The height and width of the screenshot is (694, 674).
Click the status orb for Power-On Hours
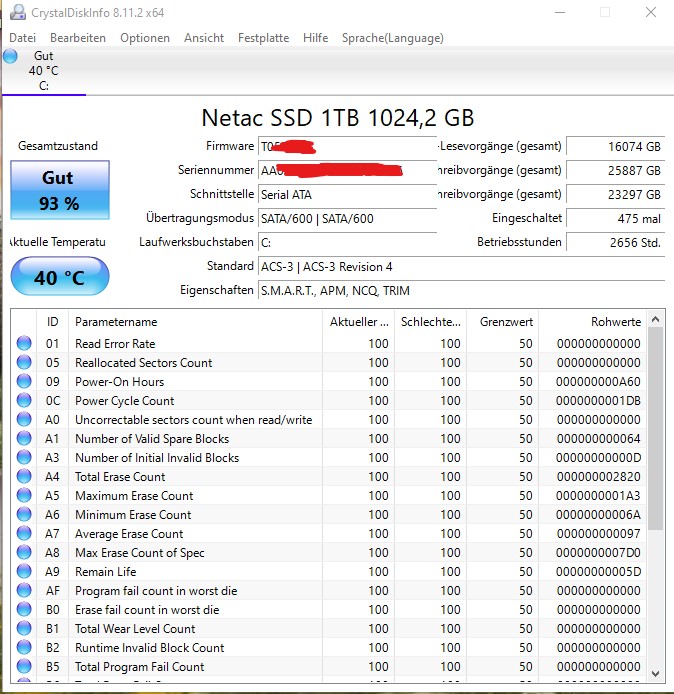24,381
